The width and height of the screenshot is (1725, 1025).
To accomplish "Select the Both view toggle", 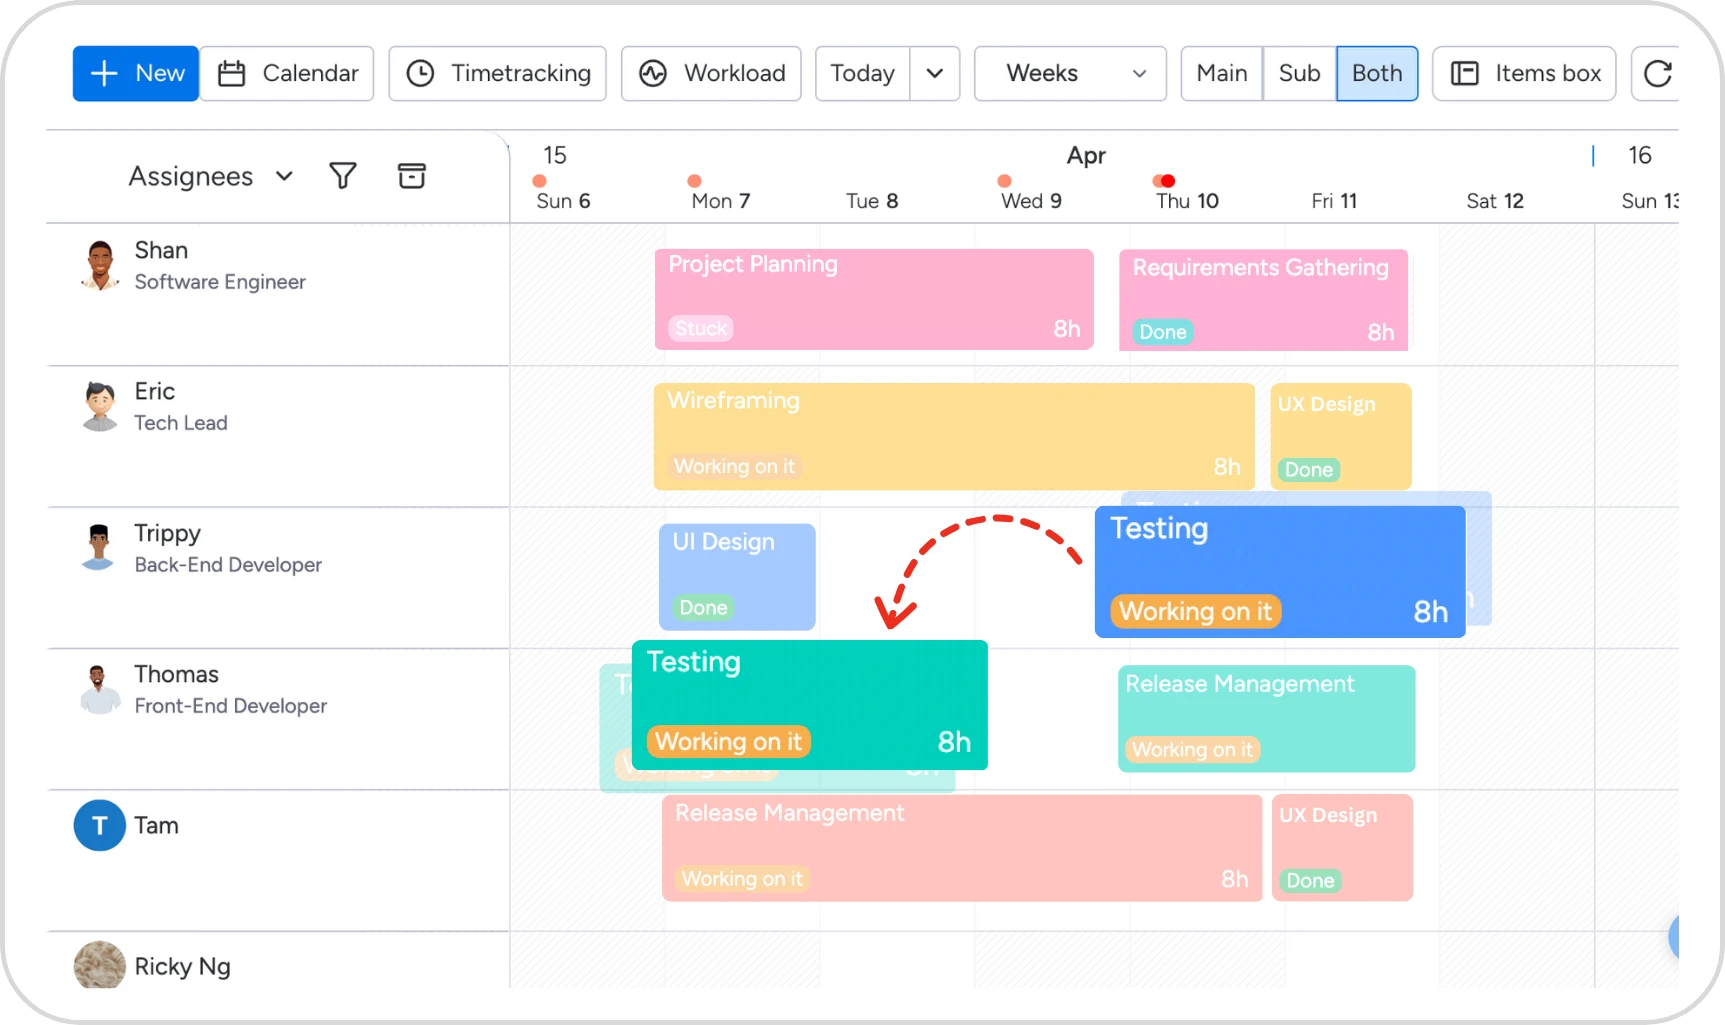I will (1377, 73).
